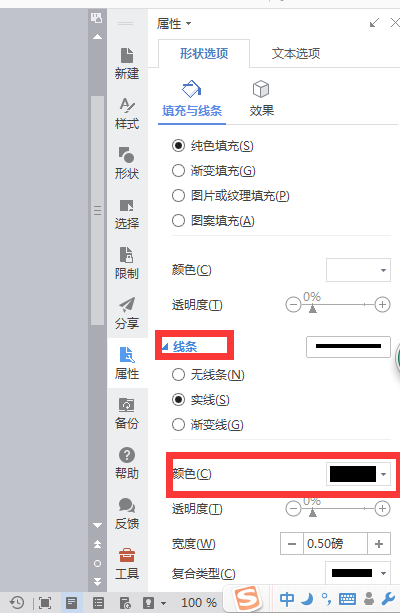The height and width of the screenshot is (613, 400).
Task: Open the 新建 (New) sidebar icon
Action: point(127,63)
